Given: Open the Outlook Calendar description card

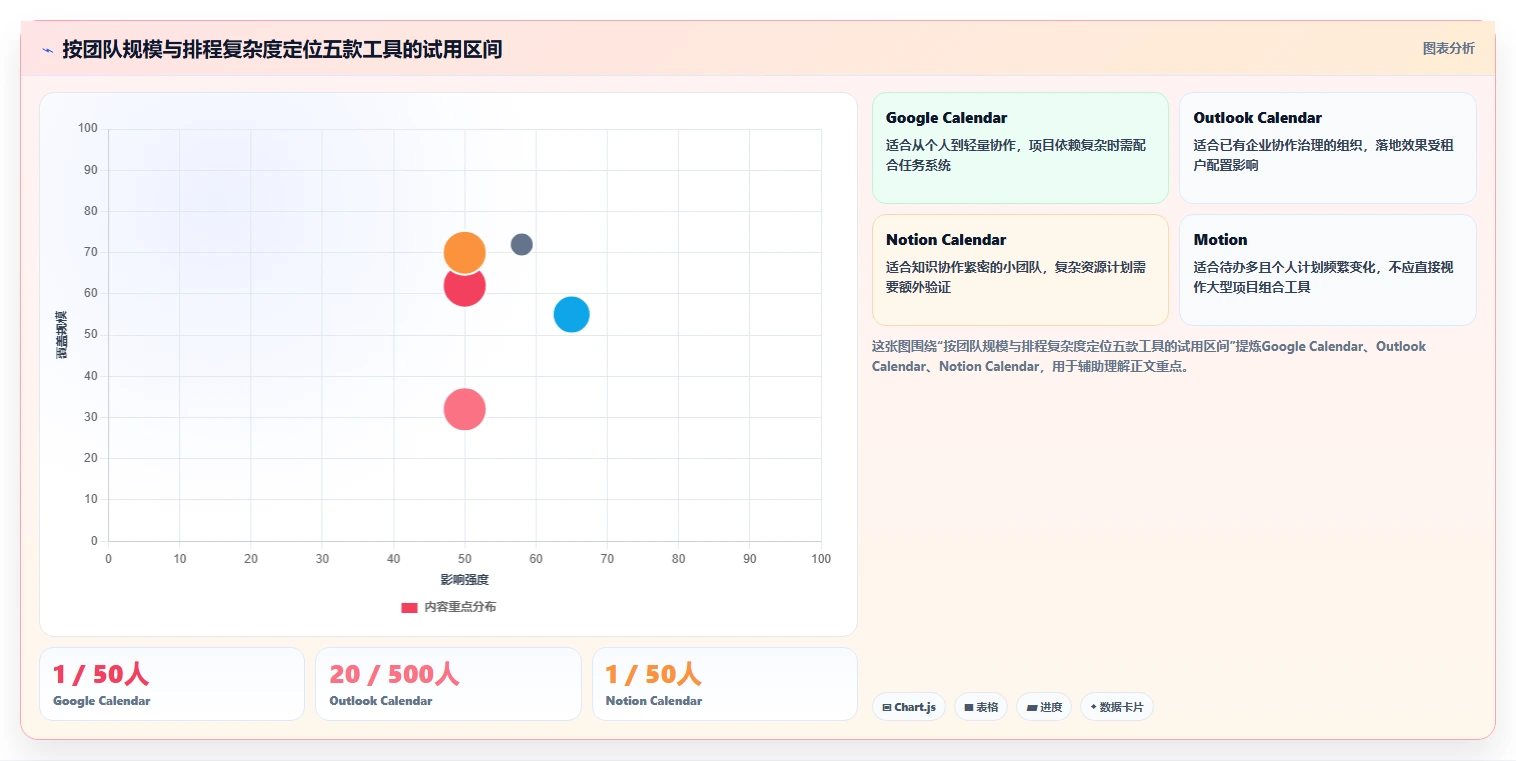Looking at the screenshot, I should coord(1327,148).
